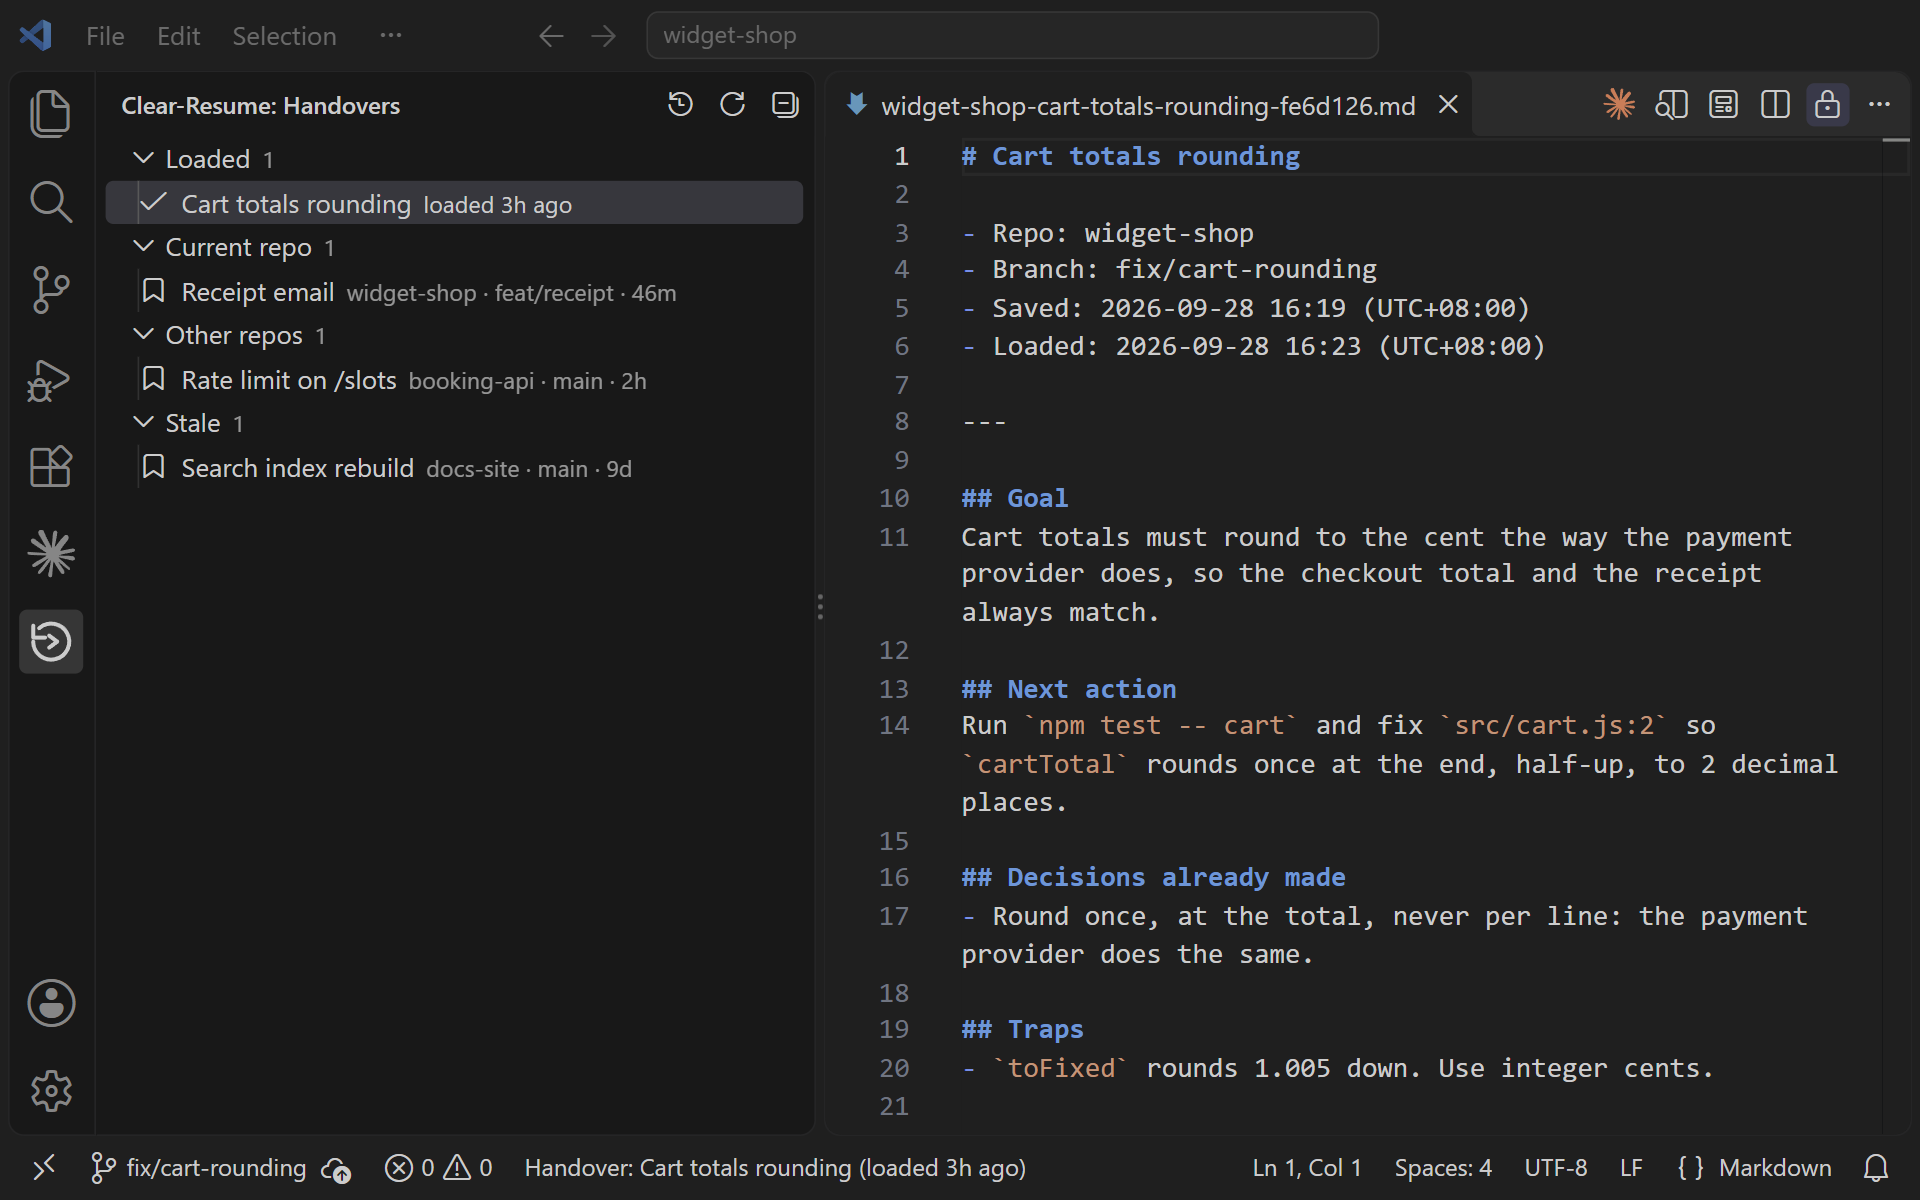Viewport: 1920px width, 1200px height.
Task: Toggle the editor lock icon
Action: tap(1827, 104)
